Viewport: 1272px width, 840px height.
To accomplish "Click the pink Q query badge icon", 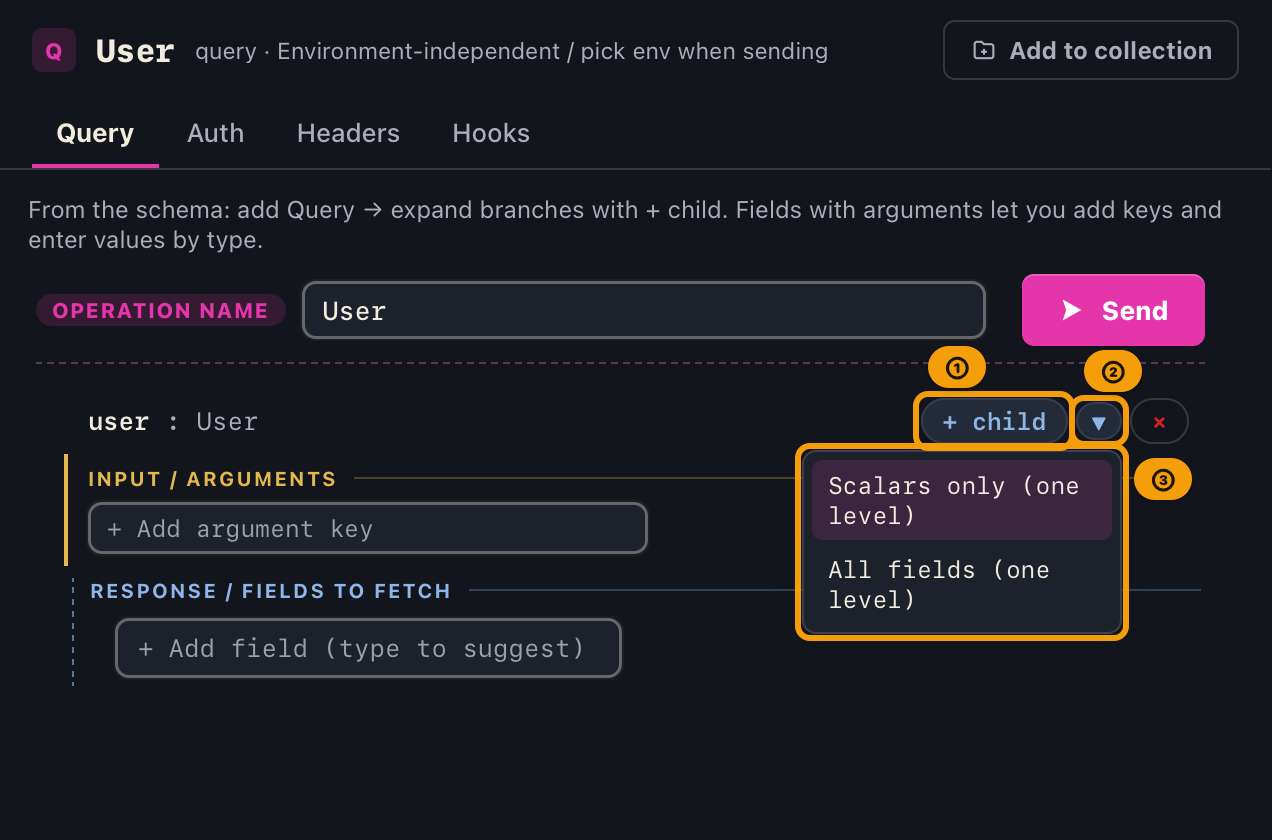I will (x=54, y=50).
